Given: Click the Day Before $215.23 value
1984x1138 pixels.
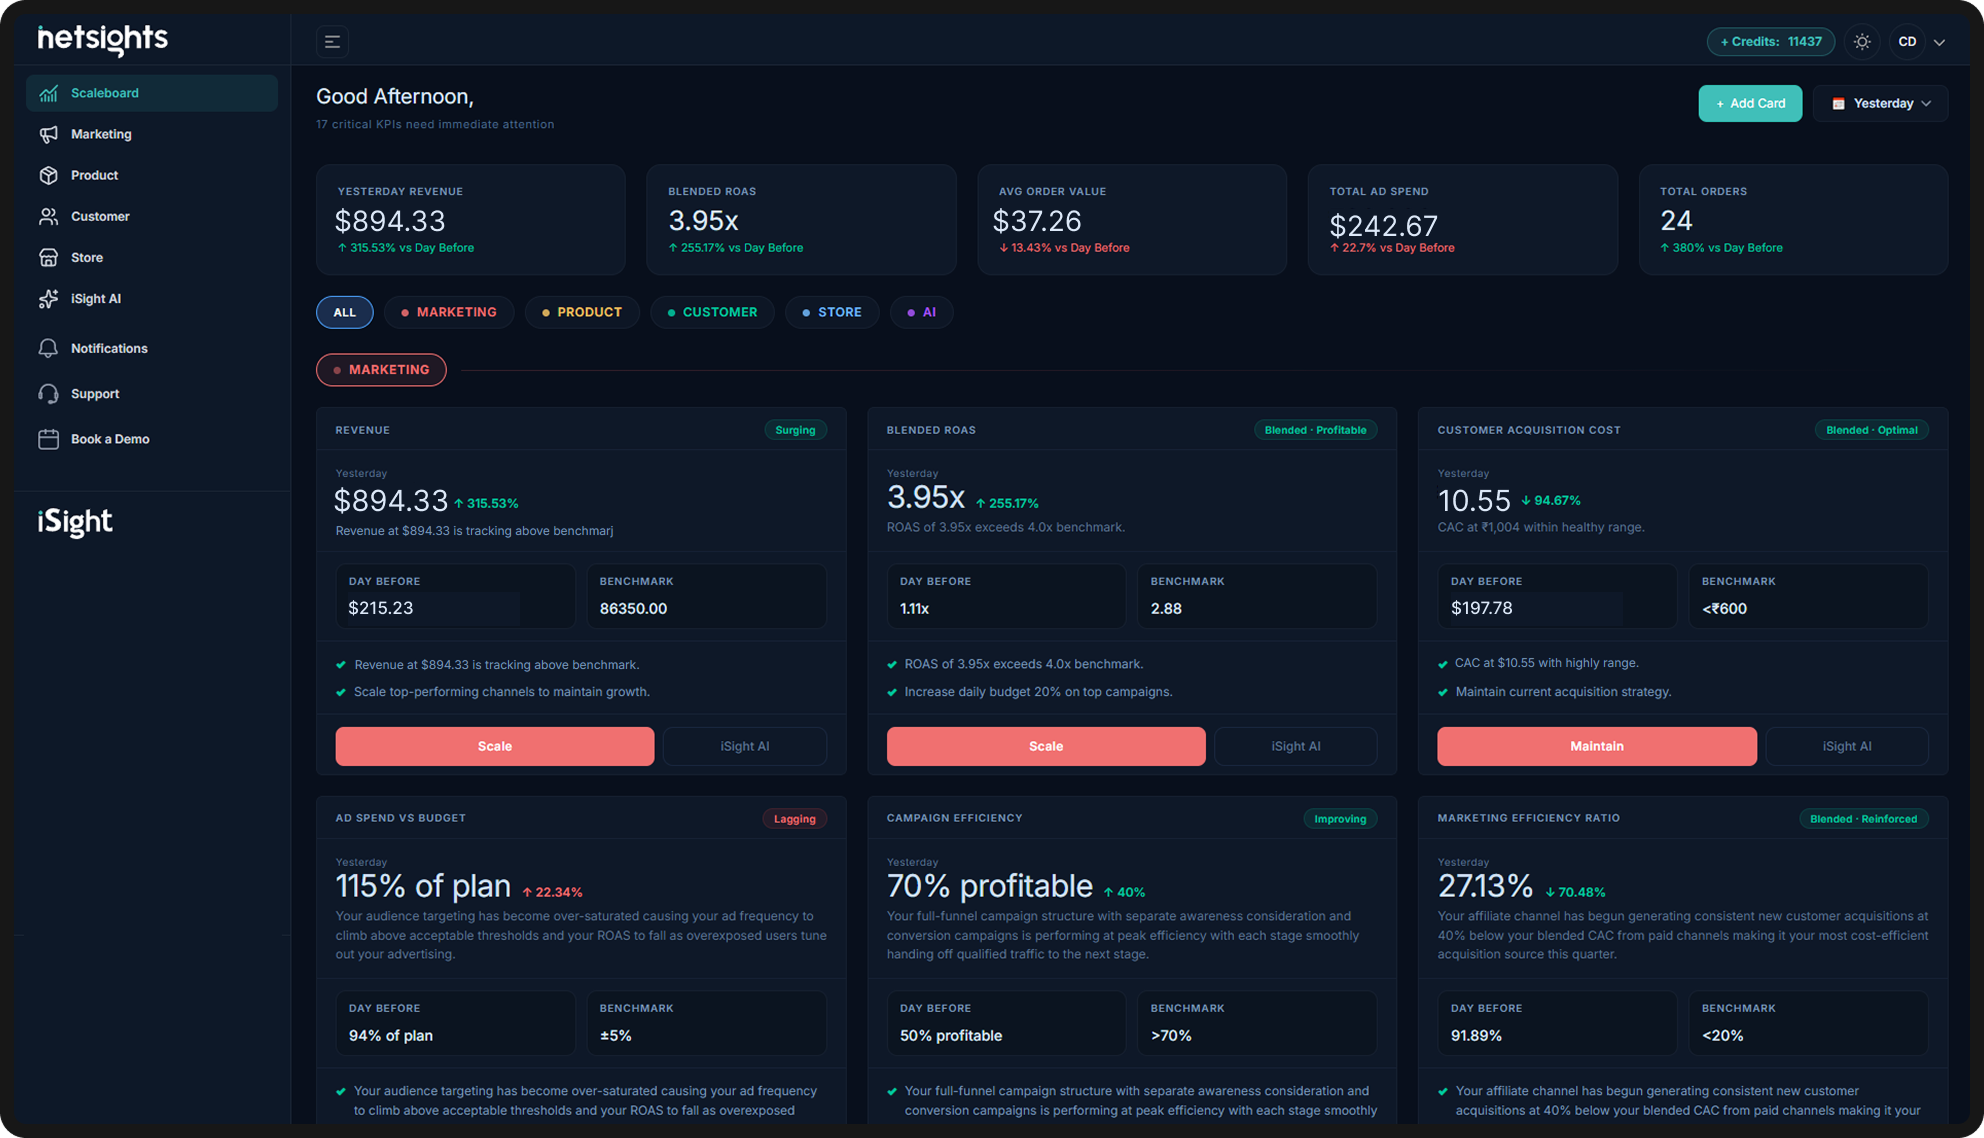Looking at the screenshot, I should pos(380,608).
